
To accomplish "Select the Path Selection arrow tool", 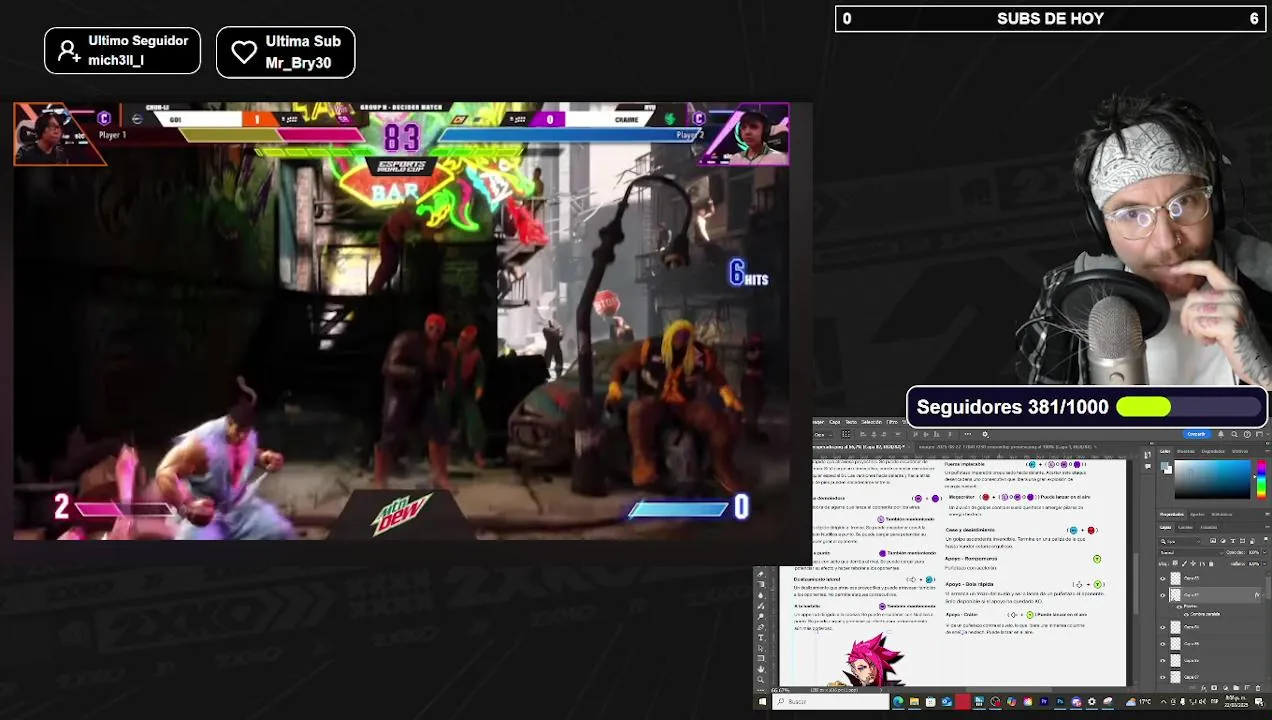I will (x=760, y=648).
